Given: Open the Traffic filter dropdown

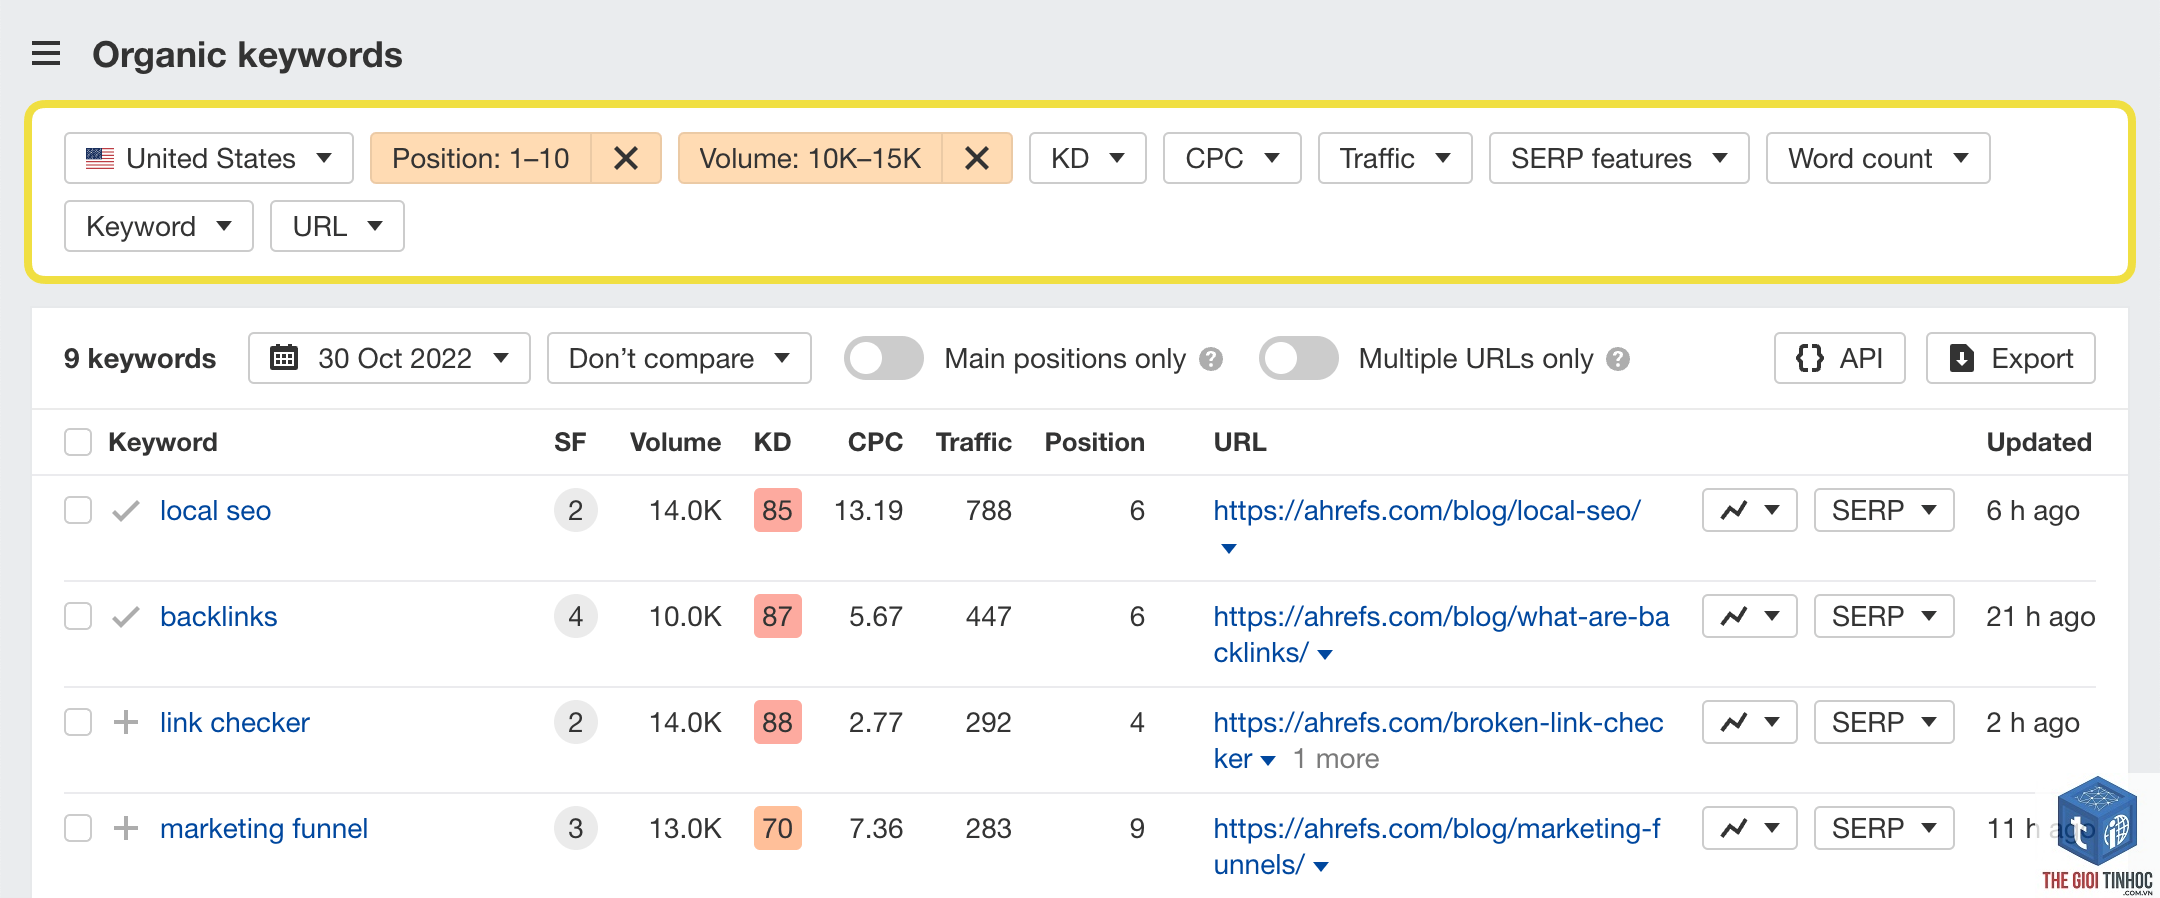Looking at the screenshot, I should [x=1395, y=158].
